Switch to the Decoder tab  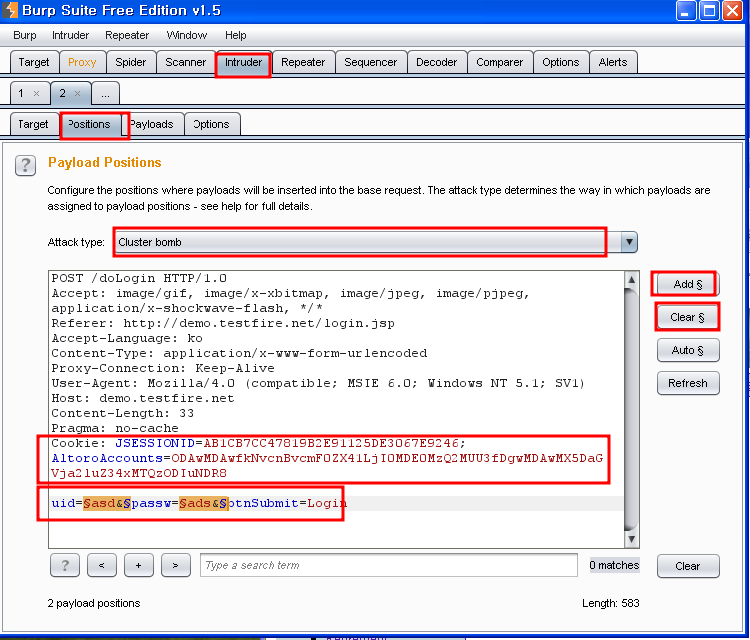pos(437,62)
